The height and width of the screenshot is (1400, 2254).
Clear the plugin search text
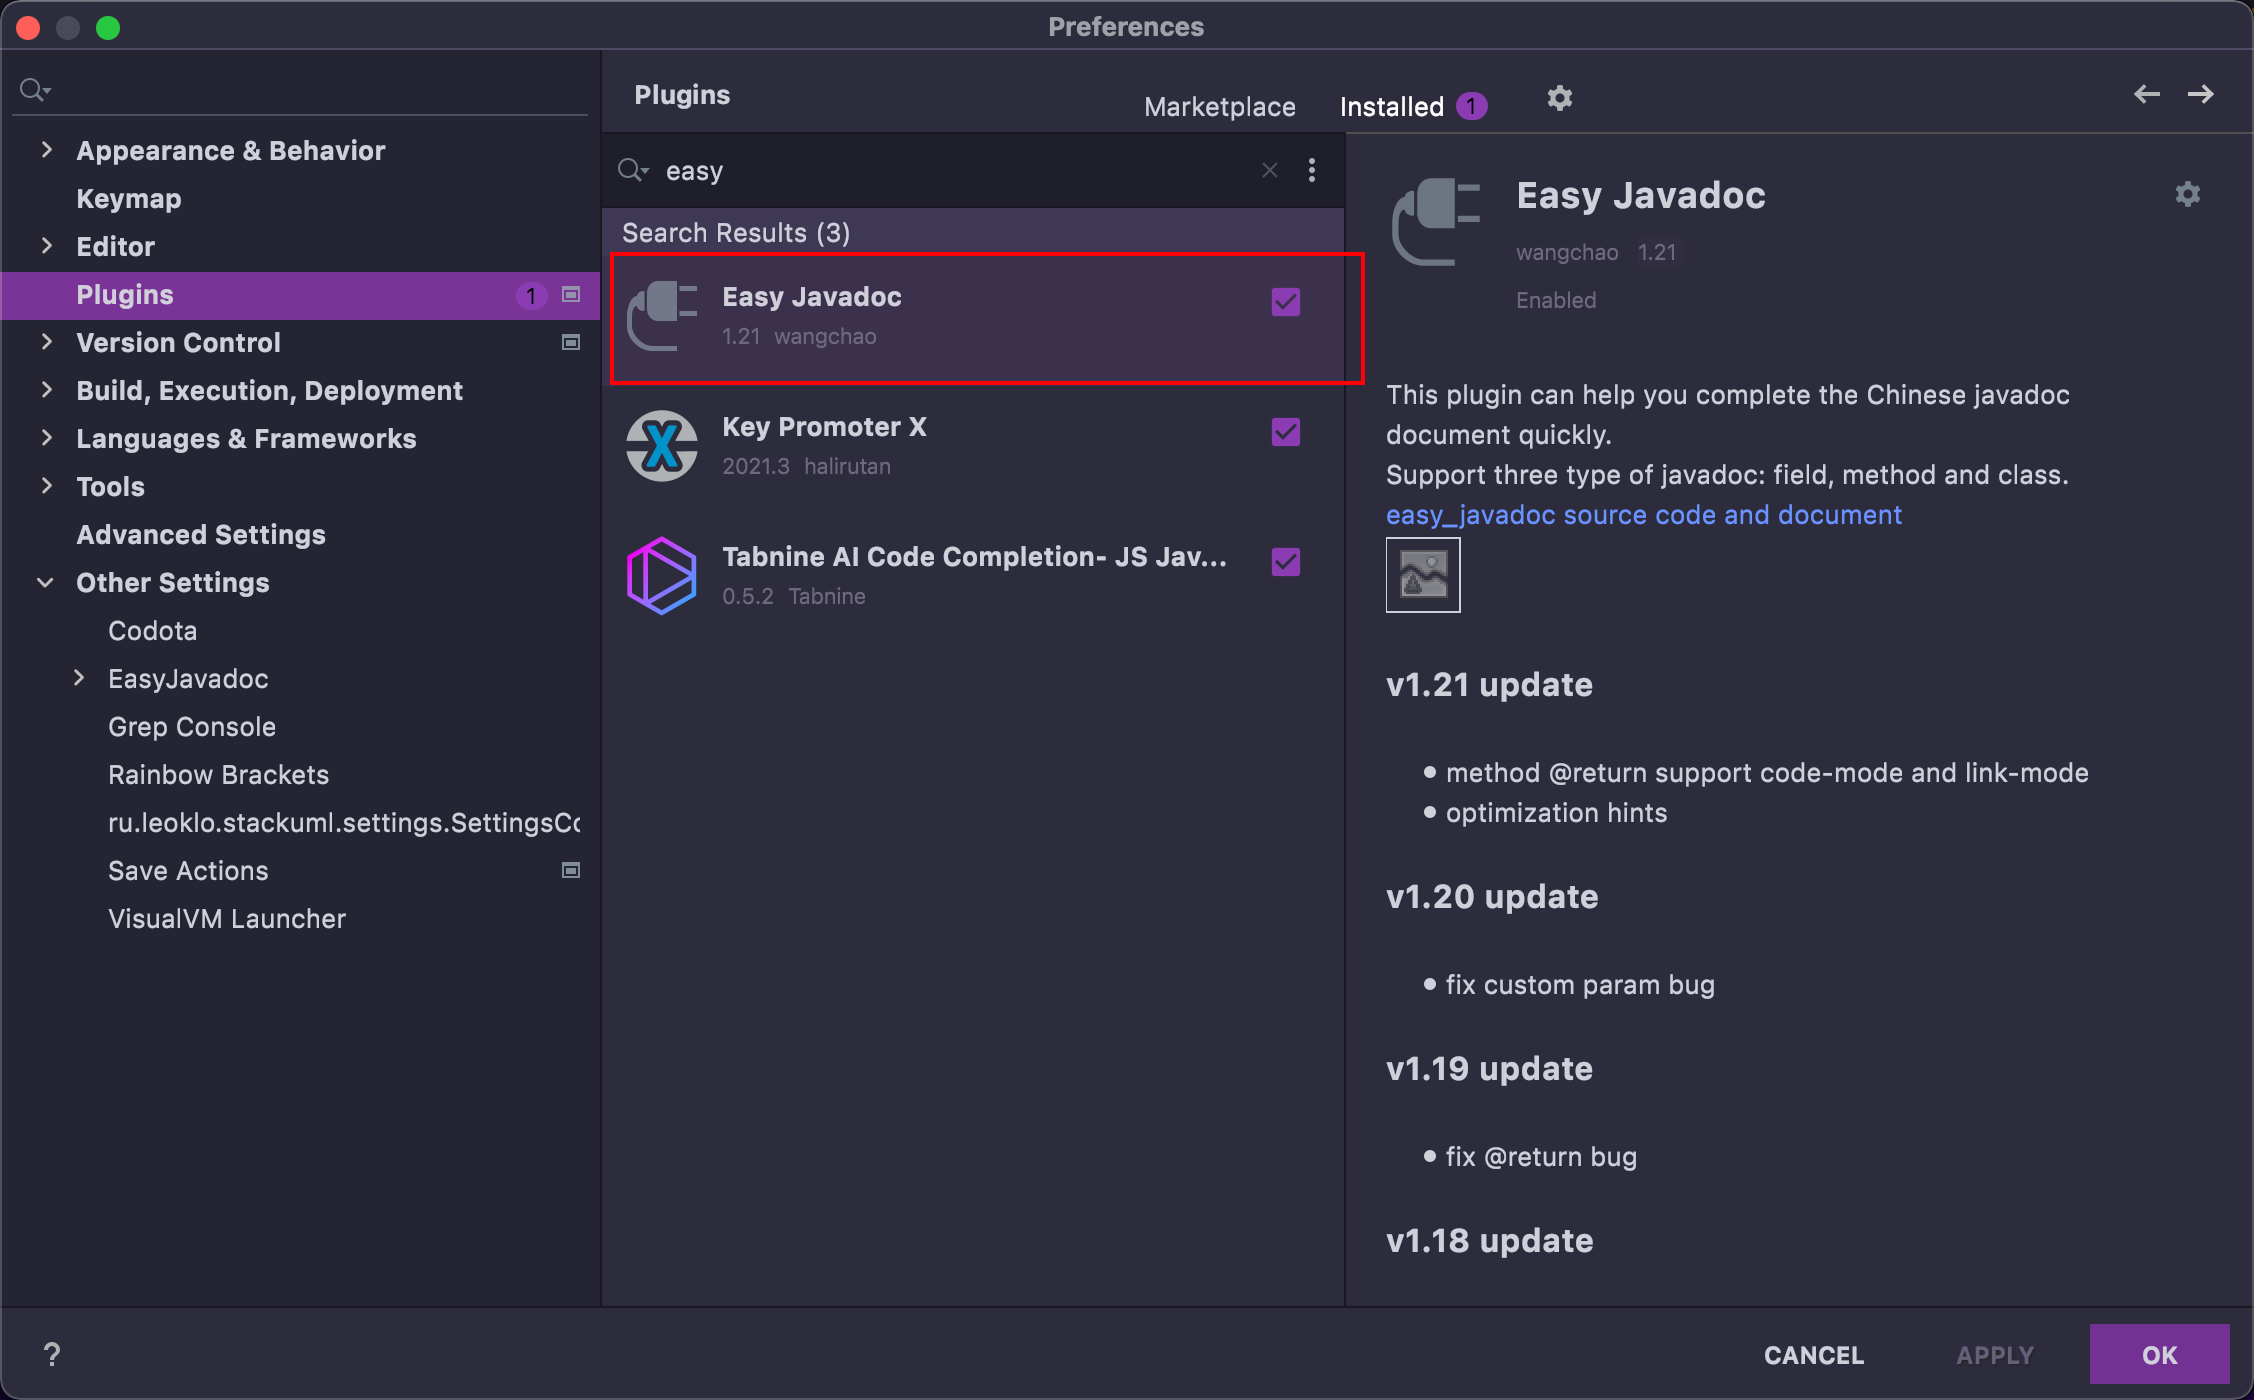tap(1269, 171)
